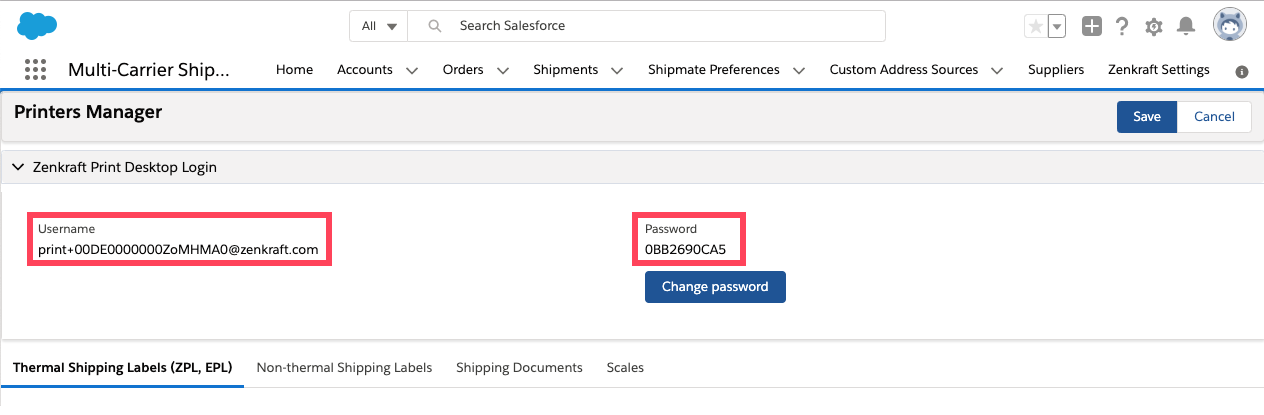Image resolution: width=1264 pixels, height=415 pixels.
Task: Click the Salesforce cloud logo
Action: coord(37,26)
